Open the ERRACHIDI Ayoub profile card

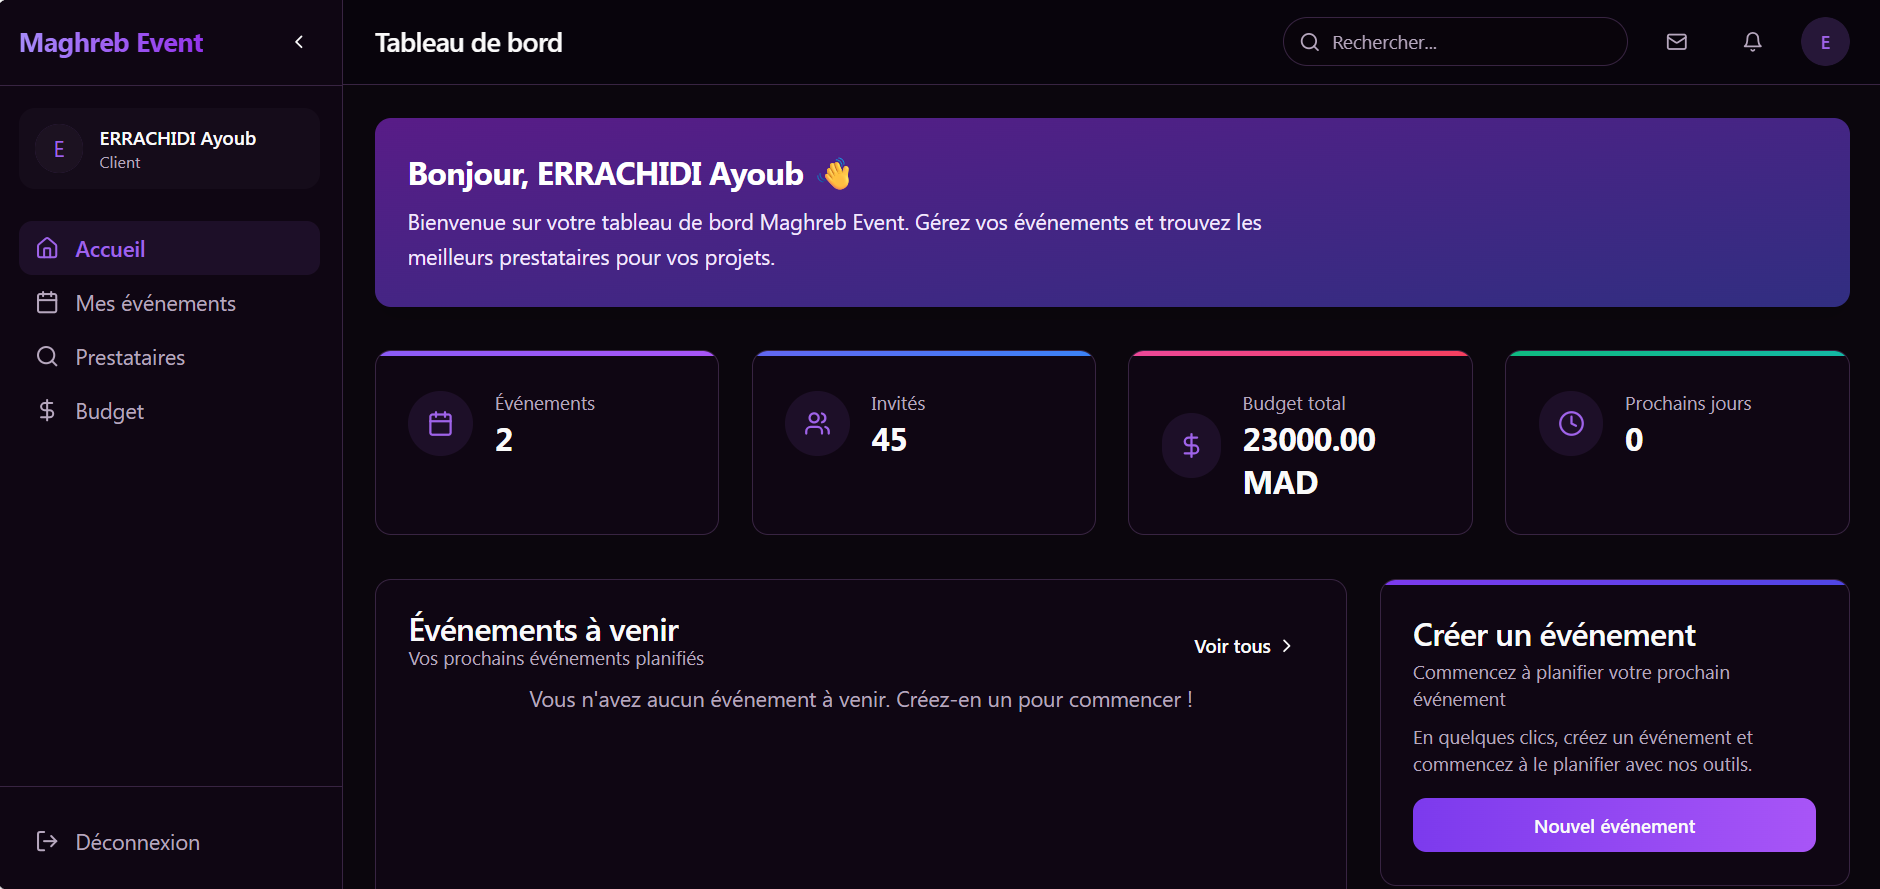[x=169, y=149]
